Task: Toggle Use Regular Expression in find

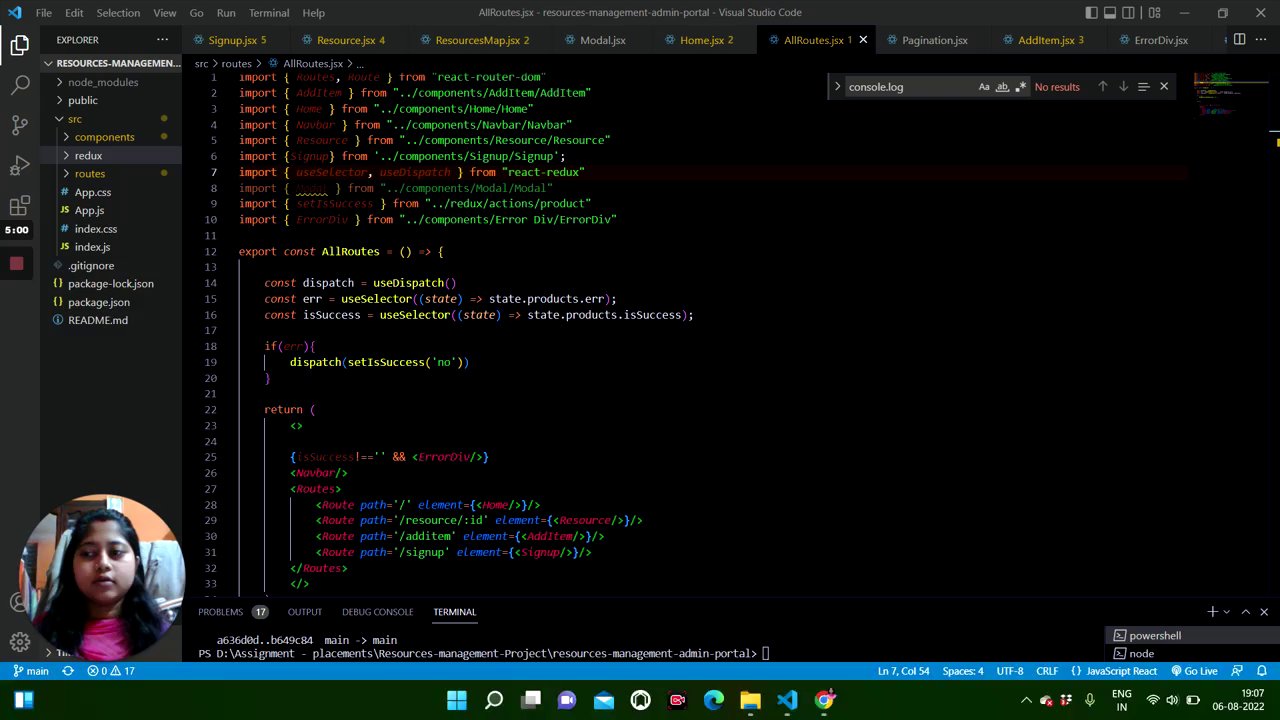Action: (1020, 87)
